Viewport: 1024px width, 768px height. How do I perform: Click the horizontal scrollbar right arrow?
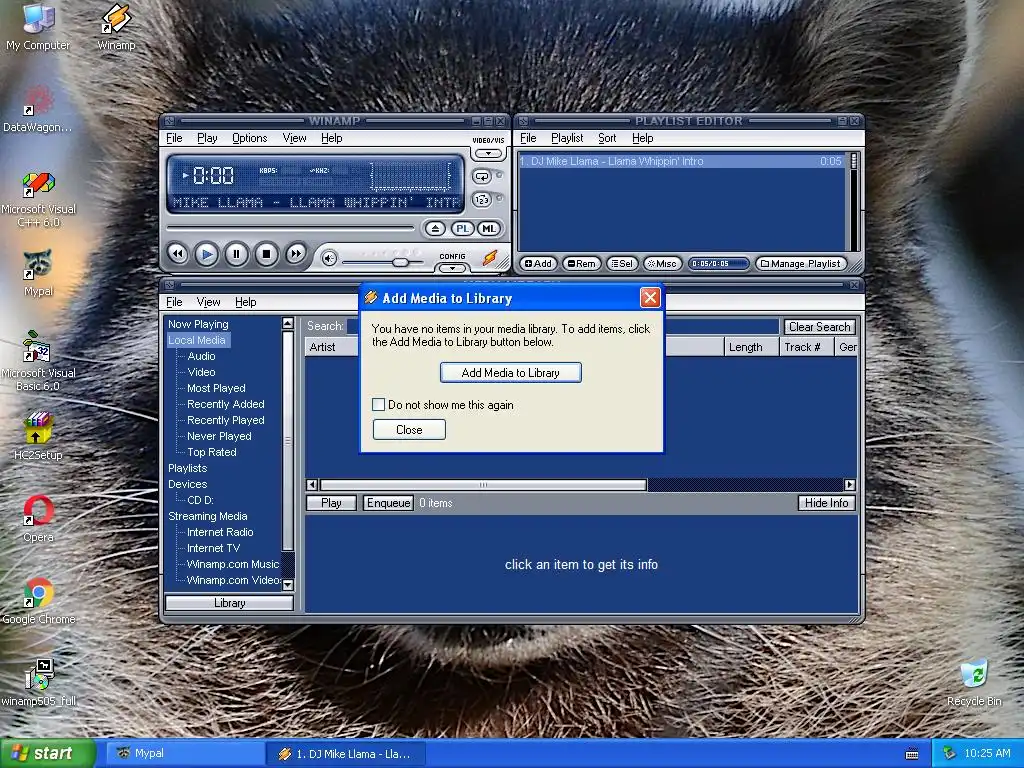pyautogui.click(x=850, y=485)
